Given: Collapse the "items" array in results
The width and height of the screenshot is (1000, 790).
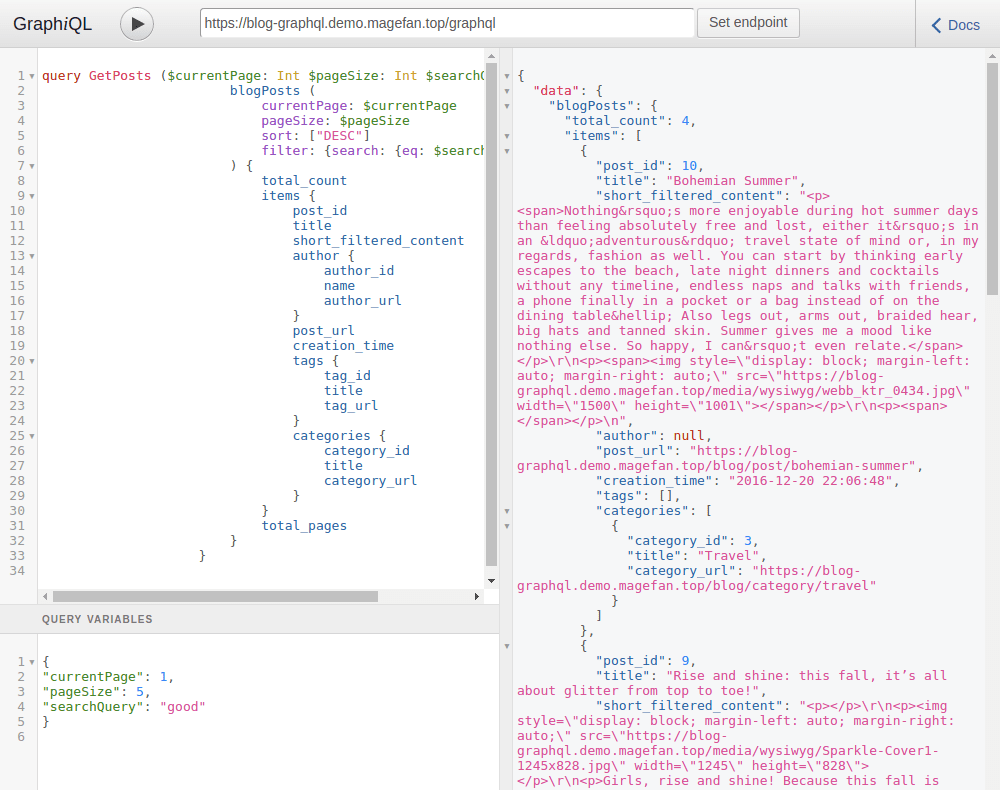Looking at the screenshot, I should [x=507, y=136].
